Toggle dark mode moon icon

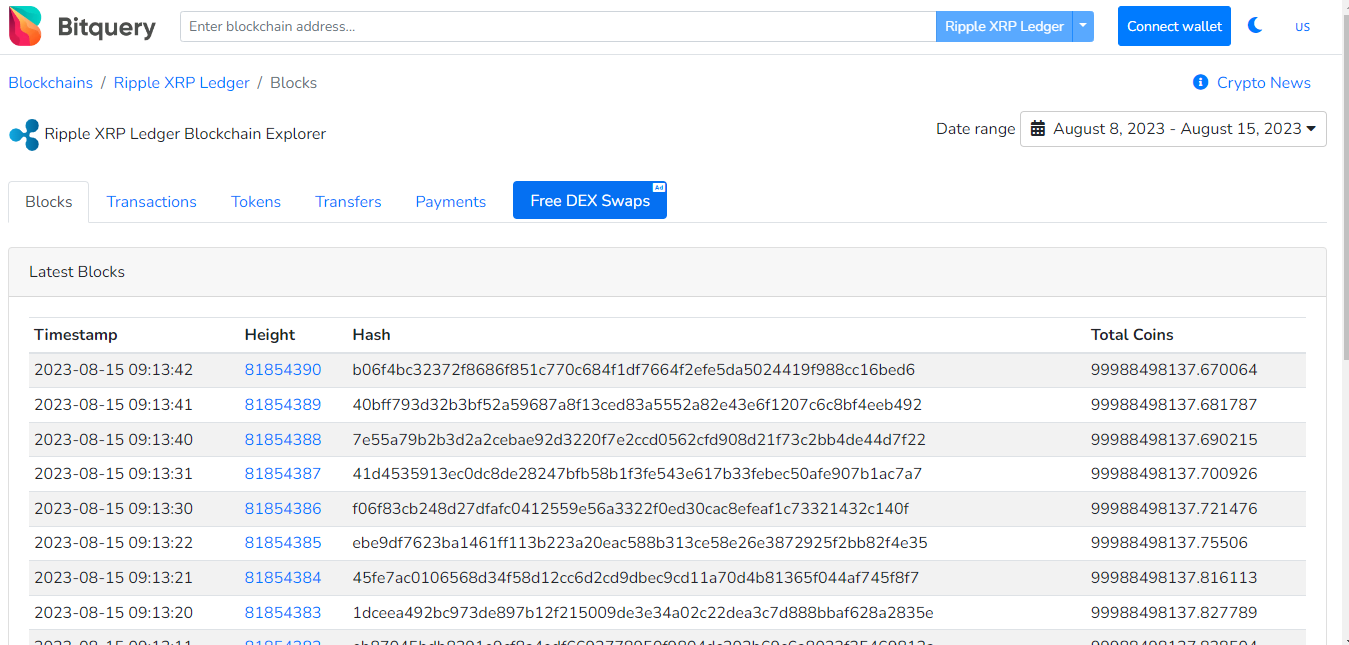tap(1255, 26)
